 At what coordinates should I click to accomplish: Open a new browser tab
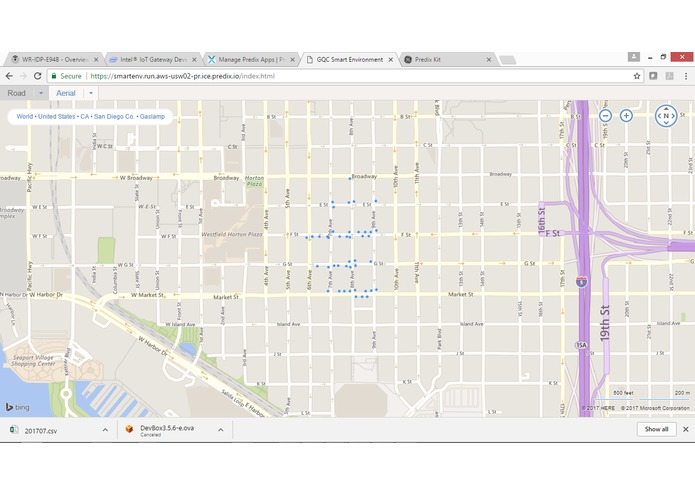click(x=507, y=60)
